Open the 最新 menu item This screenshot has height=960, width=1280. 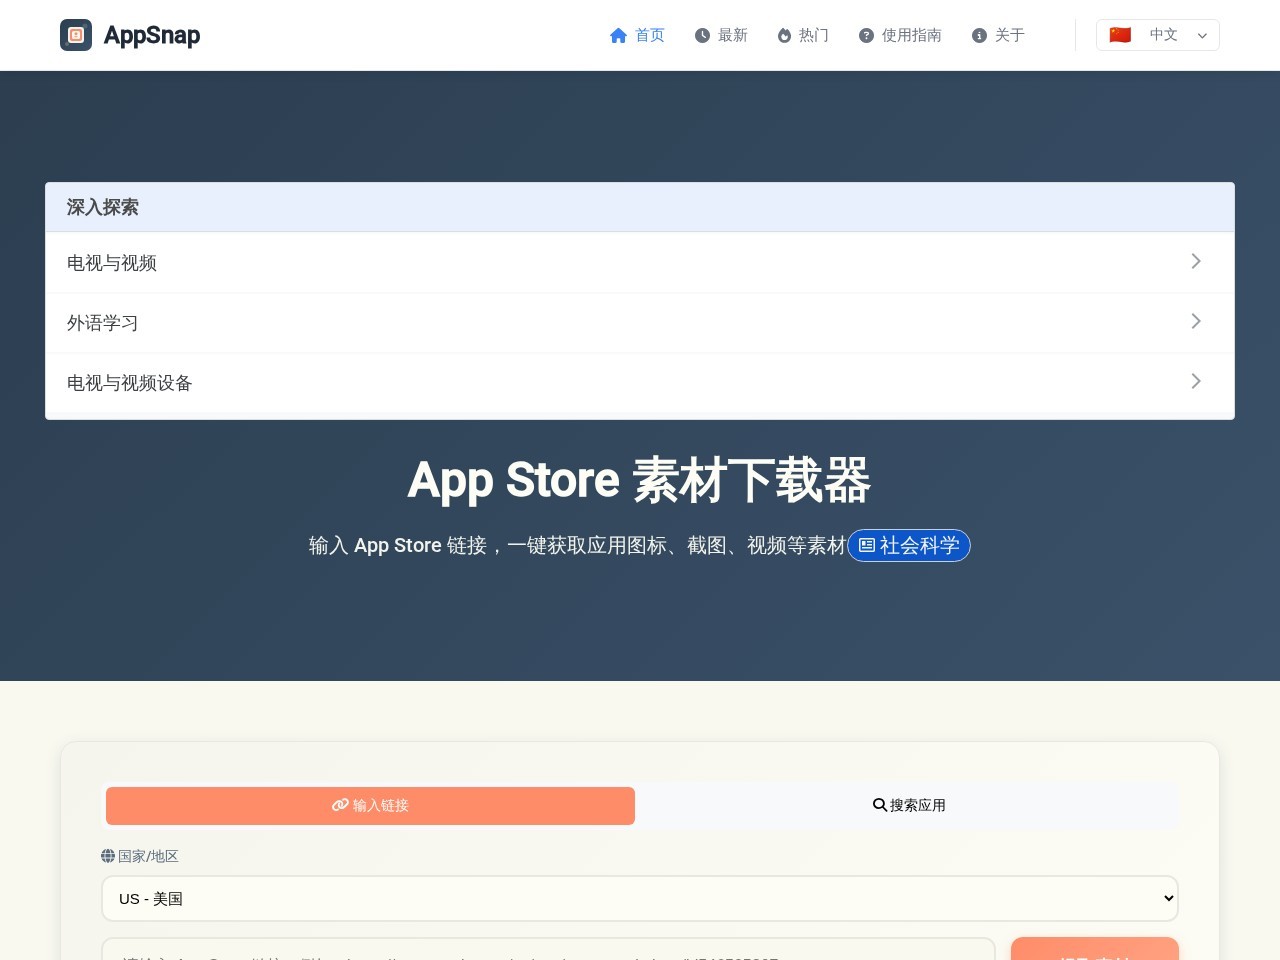click(x=721, y=35)
